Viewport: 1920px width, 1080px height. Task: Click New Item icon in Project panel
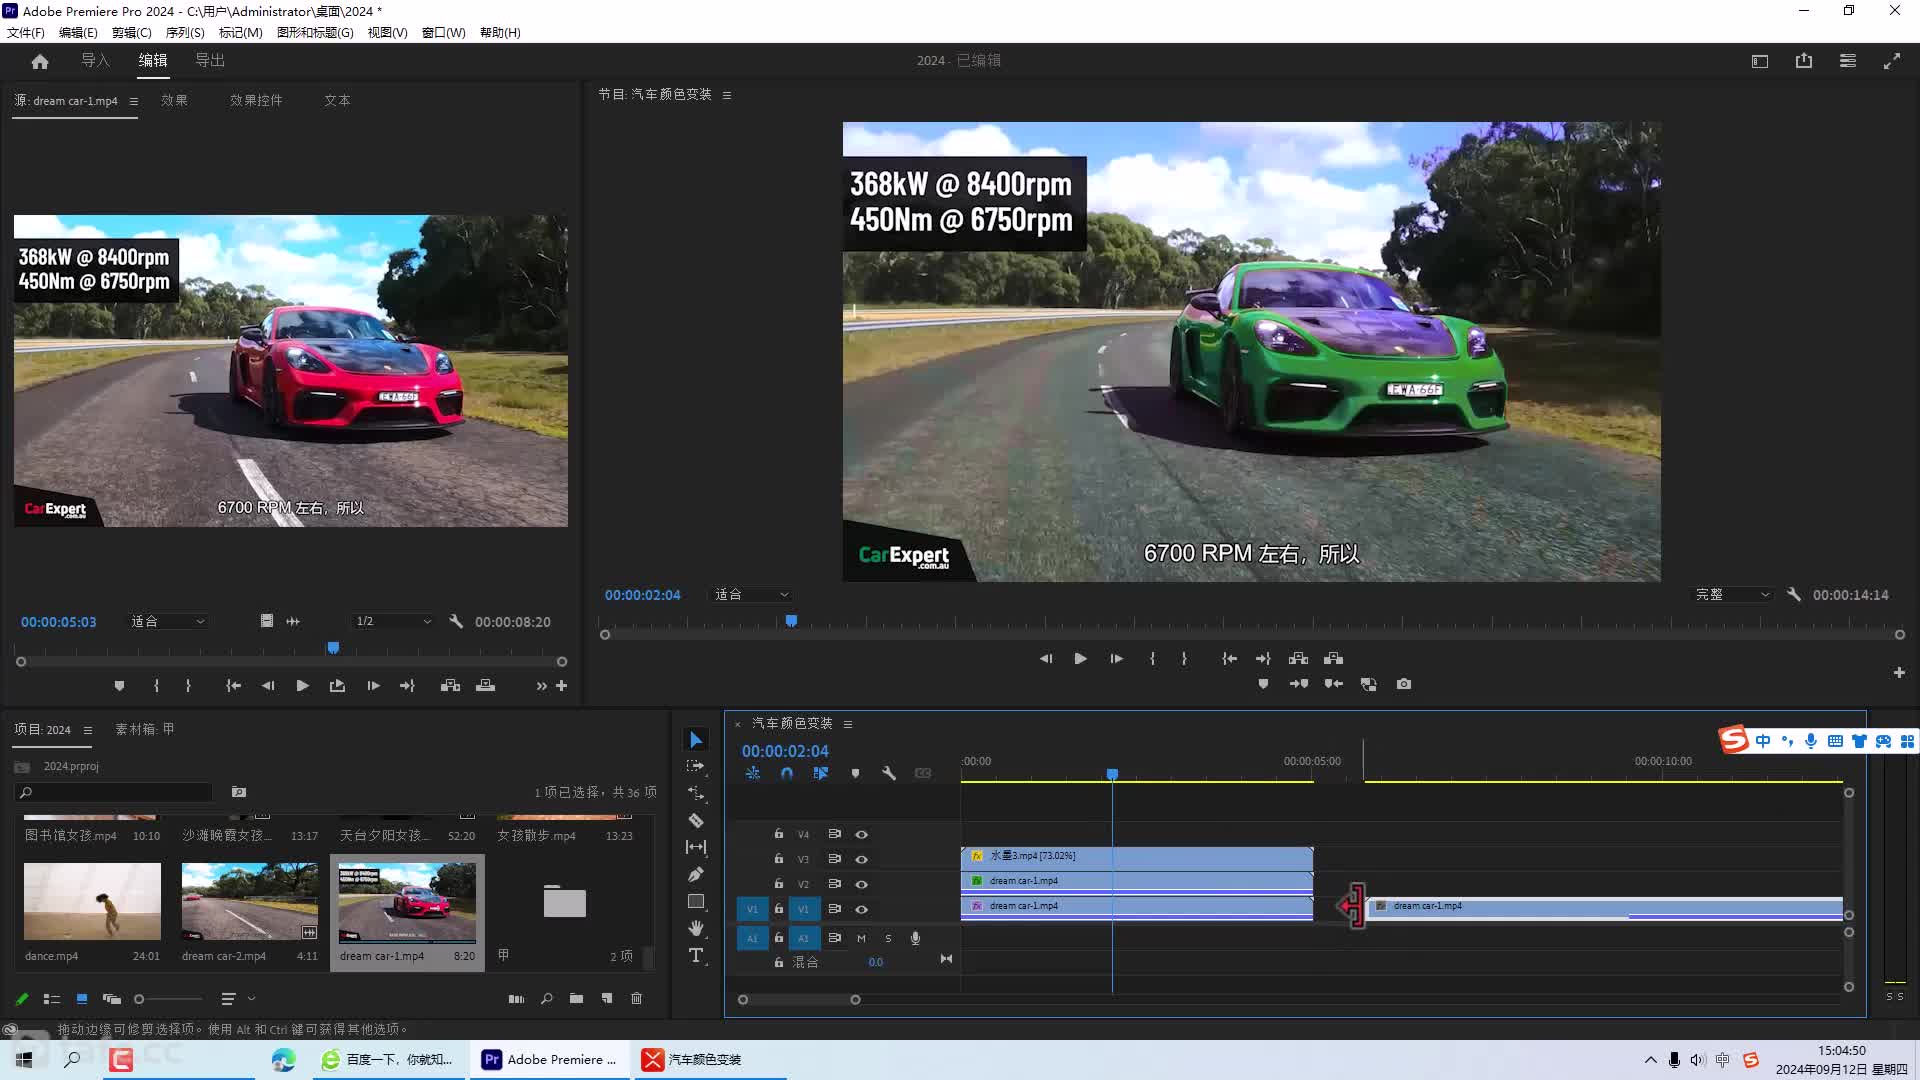607,998
